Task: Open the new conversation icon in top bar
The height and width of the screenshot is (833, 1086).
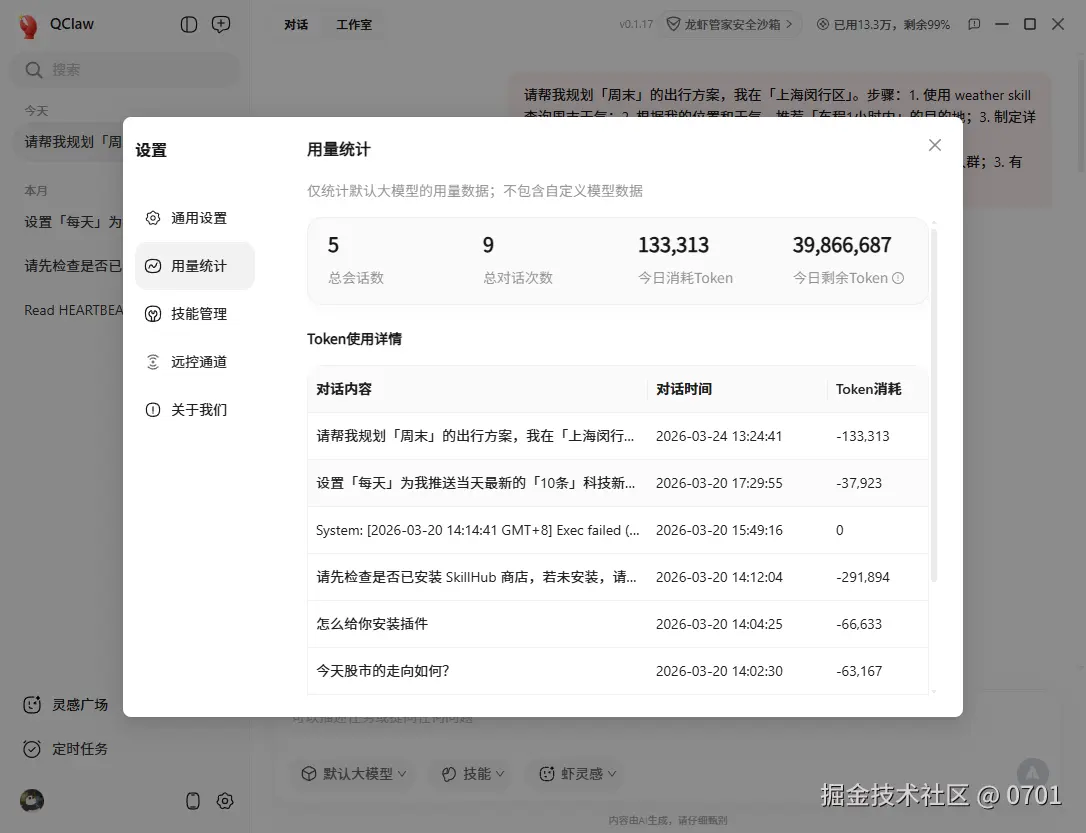Action: click(221, 24)
